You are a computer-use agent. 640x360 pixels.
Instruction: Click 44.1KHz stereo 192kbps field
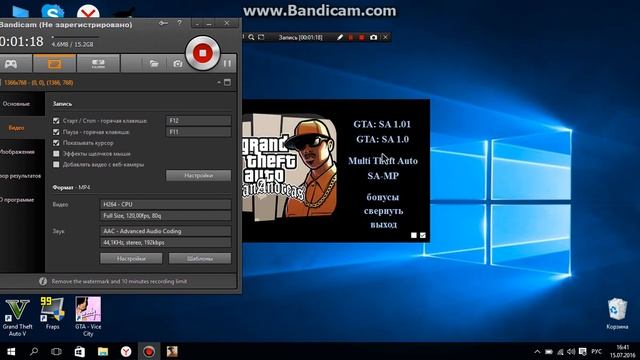pyautogui.click(x=165, y=242)
